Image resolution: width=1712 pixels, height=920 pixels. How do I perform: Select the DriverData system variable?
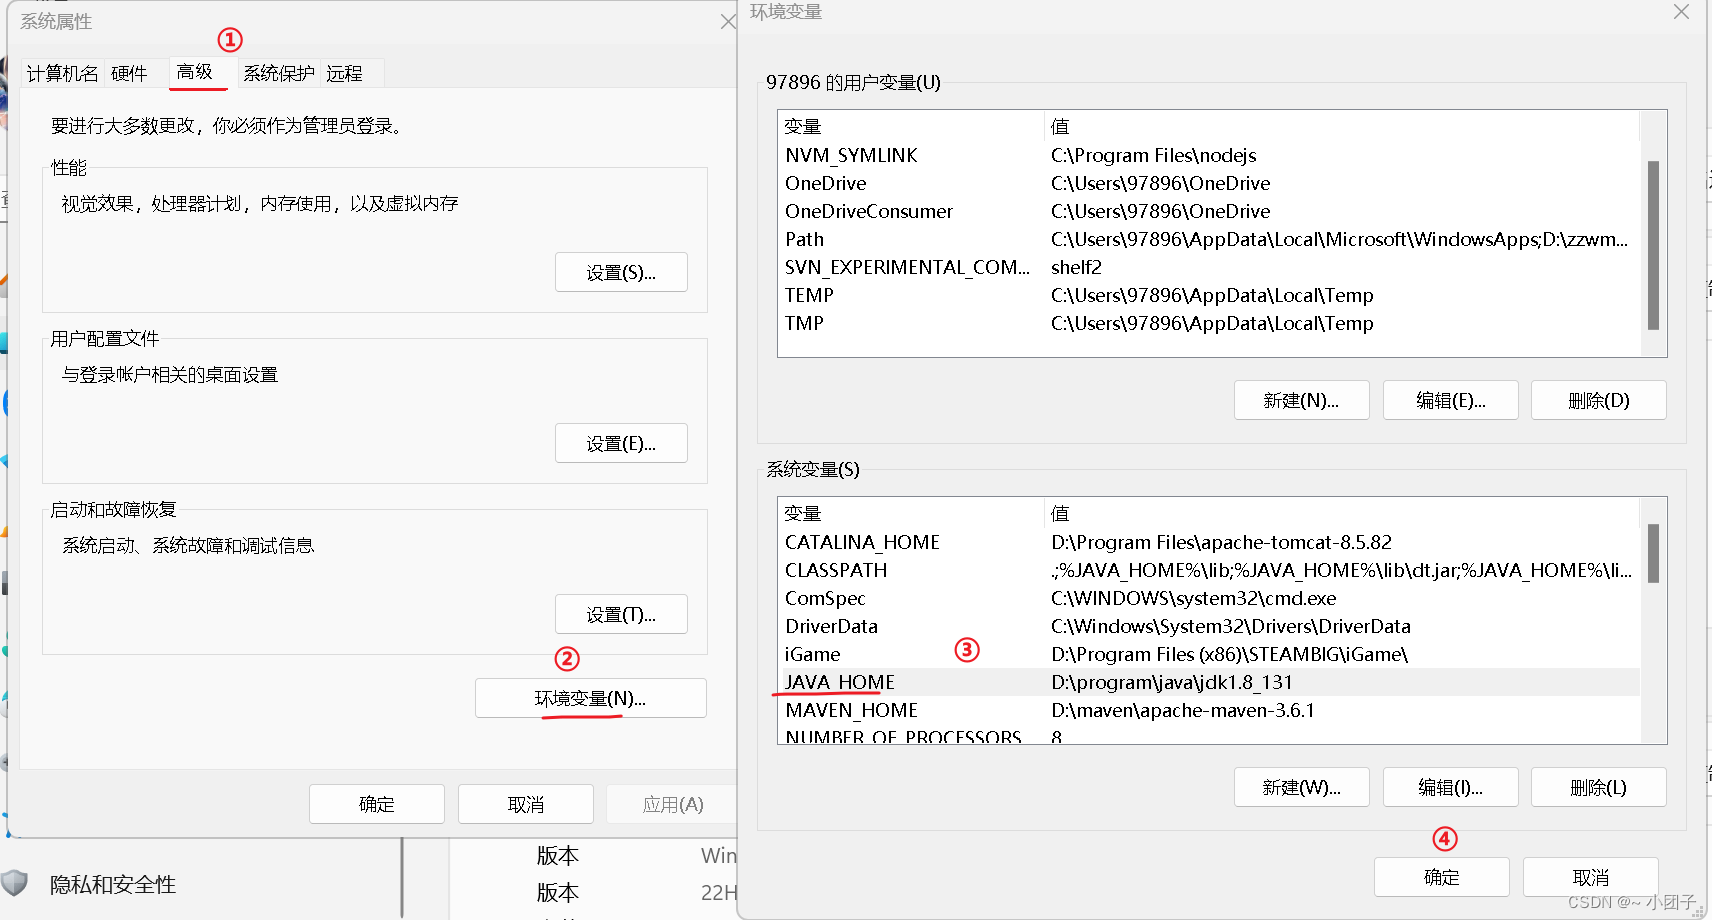[1209, 626]
